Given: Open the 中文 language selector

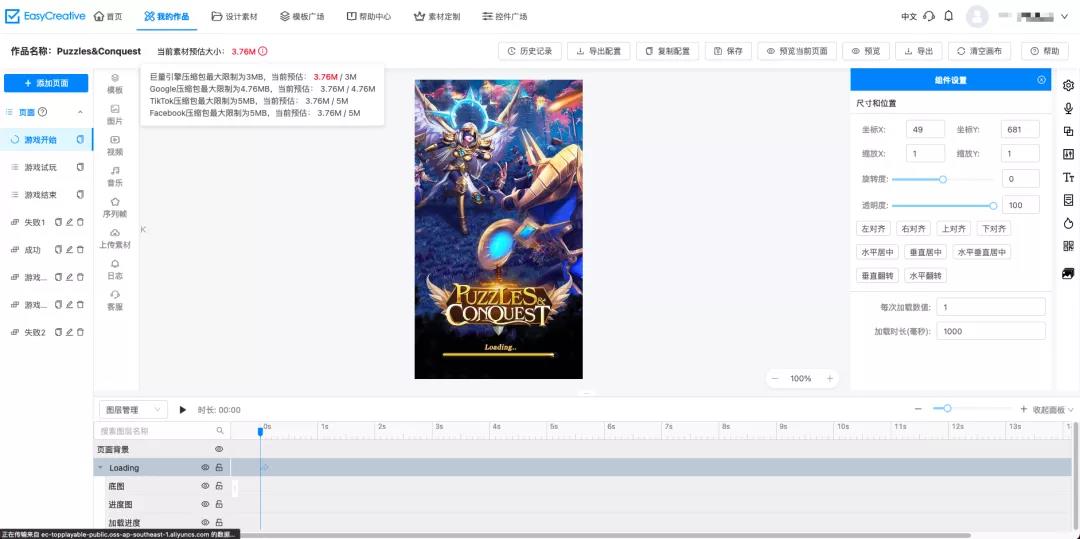Looking at the screenshot, I should pyautogui.click(x=909, y=17).
